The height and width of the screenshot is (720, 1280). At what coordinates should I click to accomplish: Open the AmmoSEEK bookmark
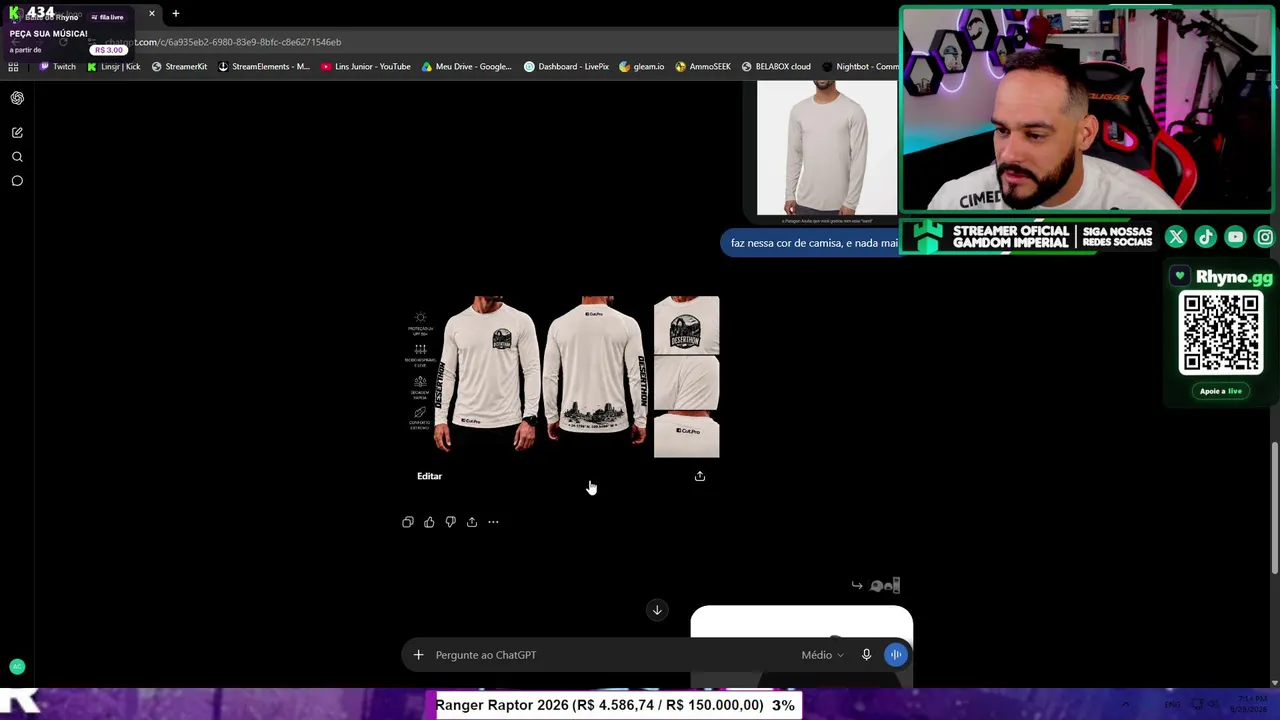pos(703,67)
